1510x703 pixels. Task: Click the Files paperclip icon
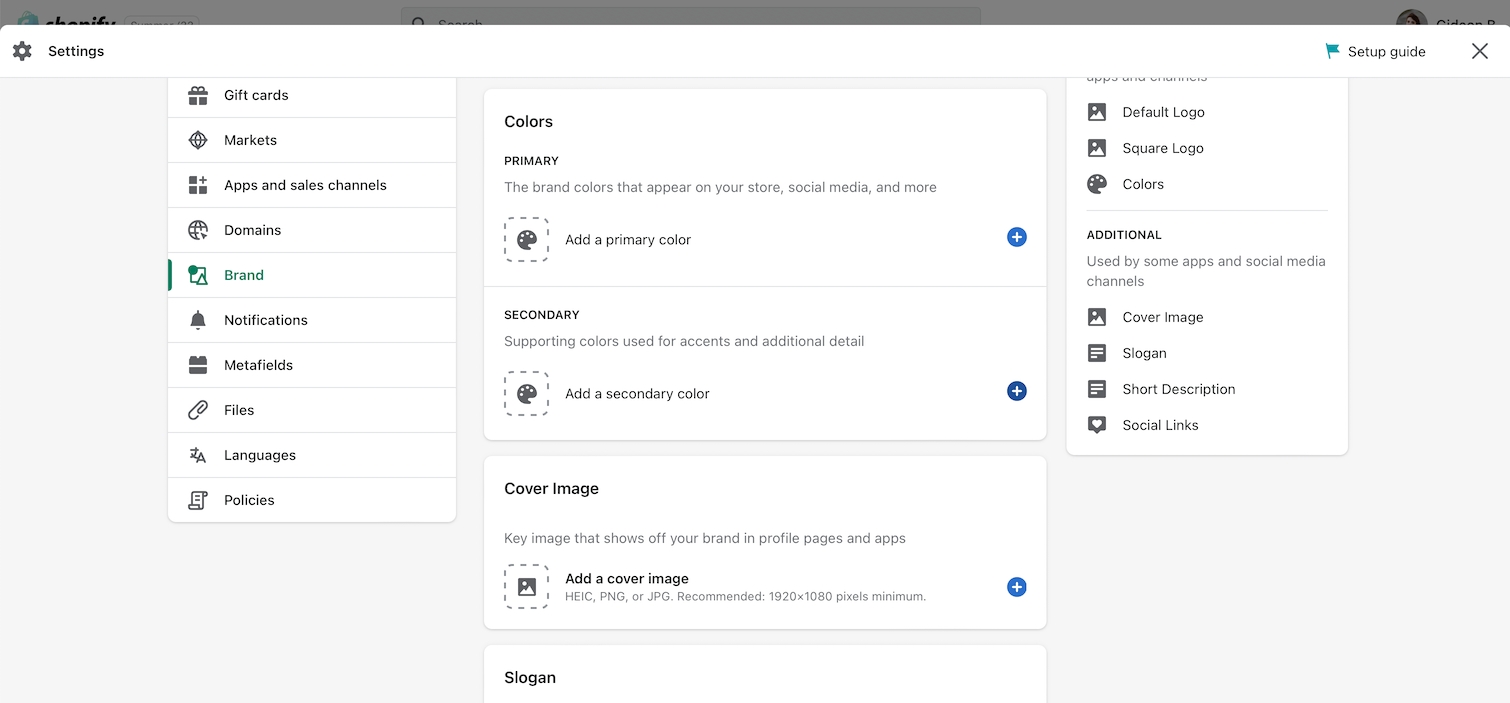pos(198,410)
